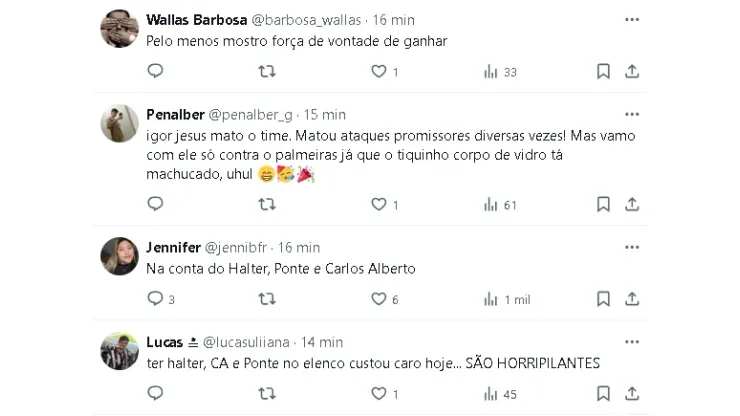The width and height of the screenshot is (740, 416).
Task: Bookmark Lucas's tweet
Action: (603, 394)
